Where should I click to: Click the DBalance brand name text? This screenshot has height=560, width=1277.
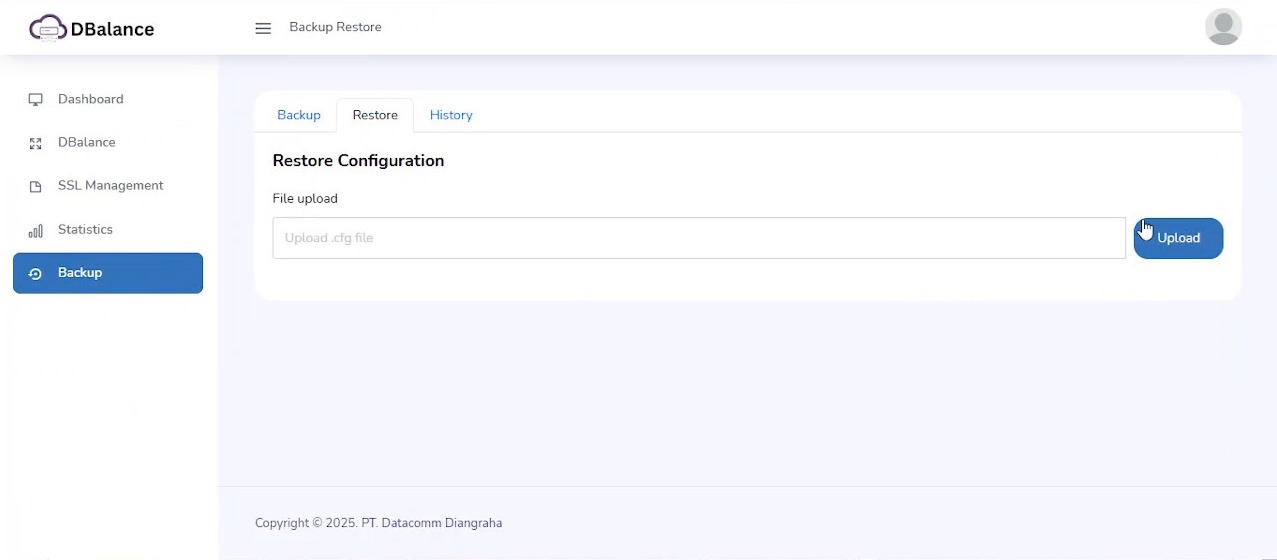click(112, 29)
